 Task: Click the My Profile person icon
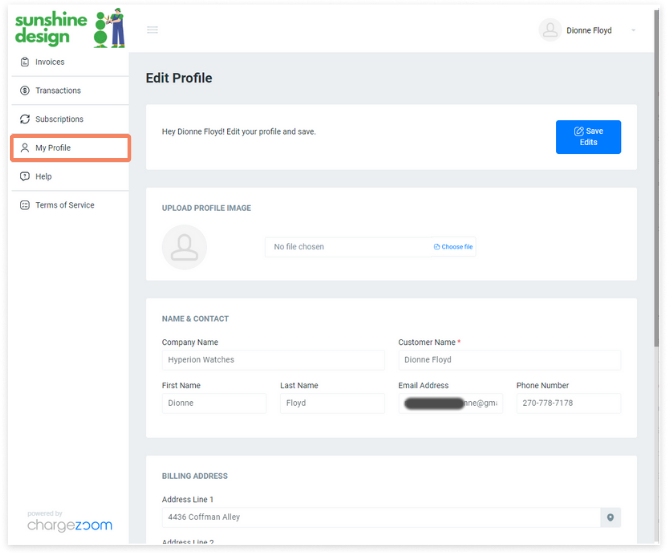point(25,148)
